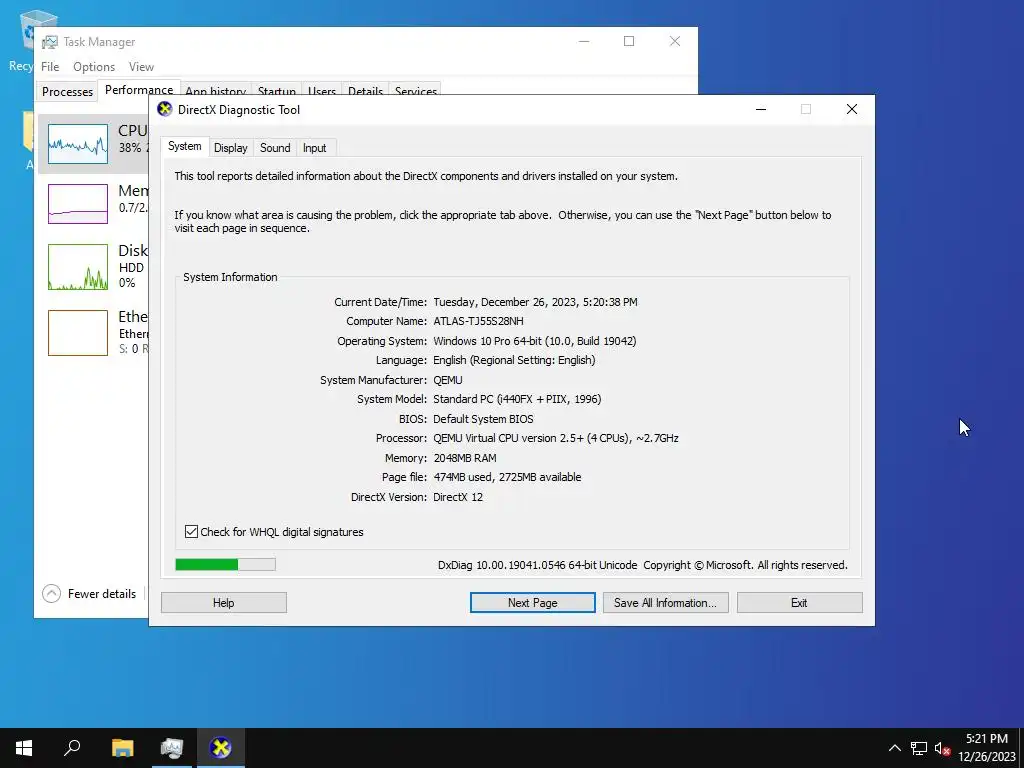The width and height of the screenshot is (1024, 768).
Task: Click Standard PC system model value
Action: click(517, 399)
